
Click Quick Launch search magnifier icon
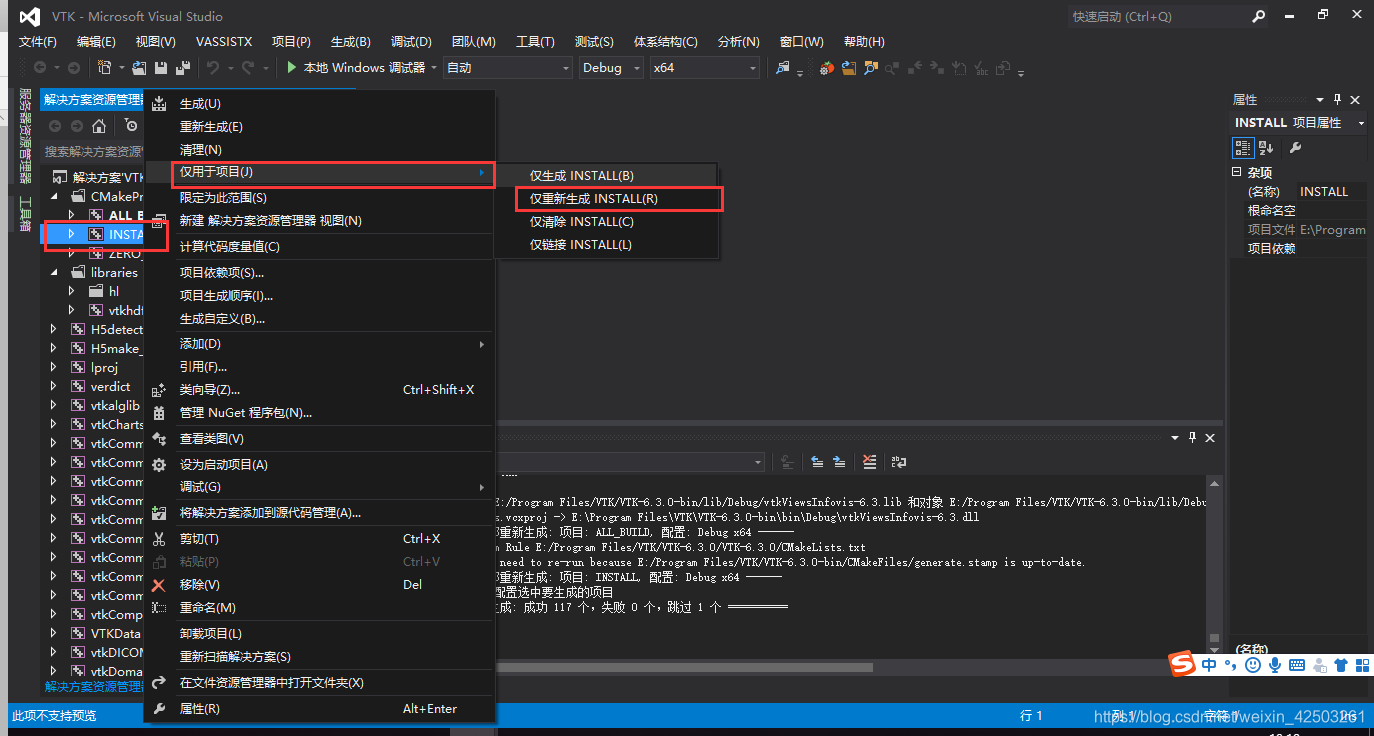(1259, 16)
